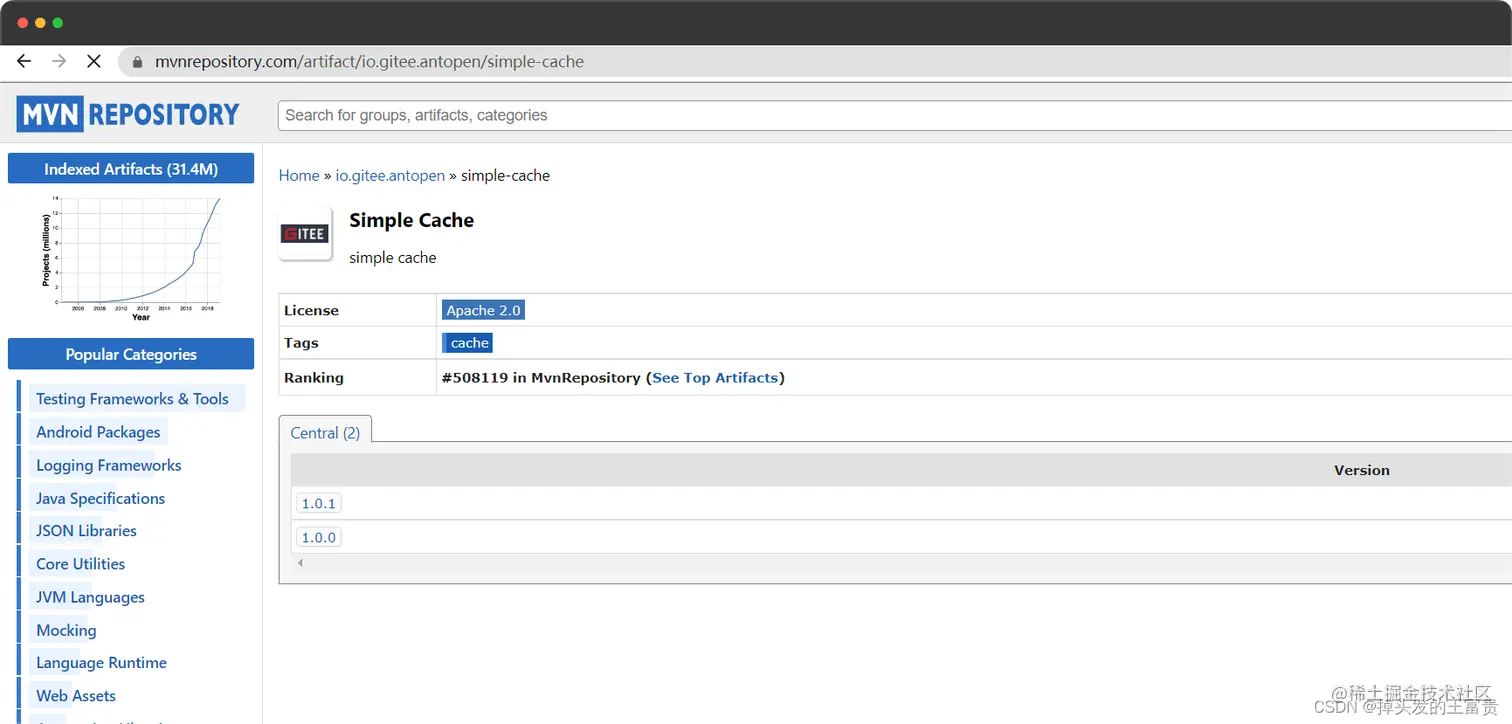
Task: Click the padlock site info icon
Action: coord(138,62)
